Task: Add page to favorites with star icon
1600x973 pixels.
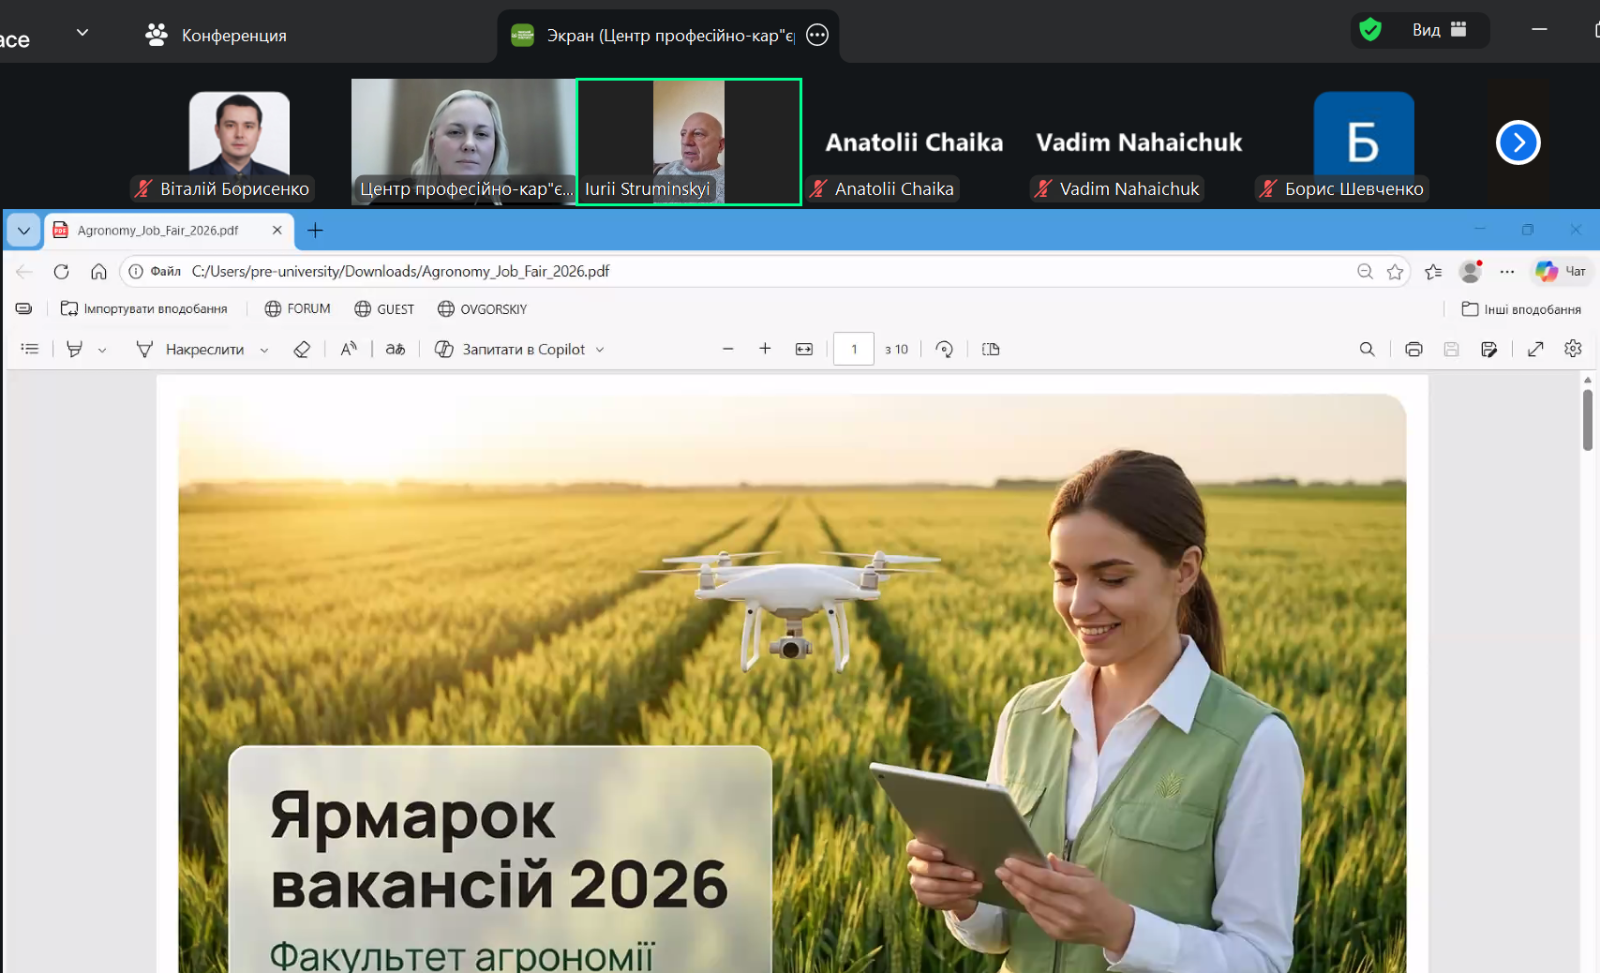Action: 1395,272
